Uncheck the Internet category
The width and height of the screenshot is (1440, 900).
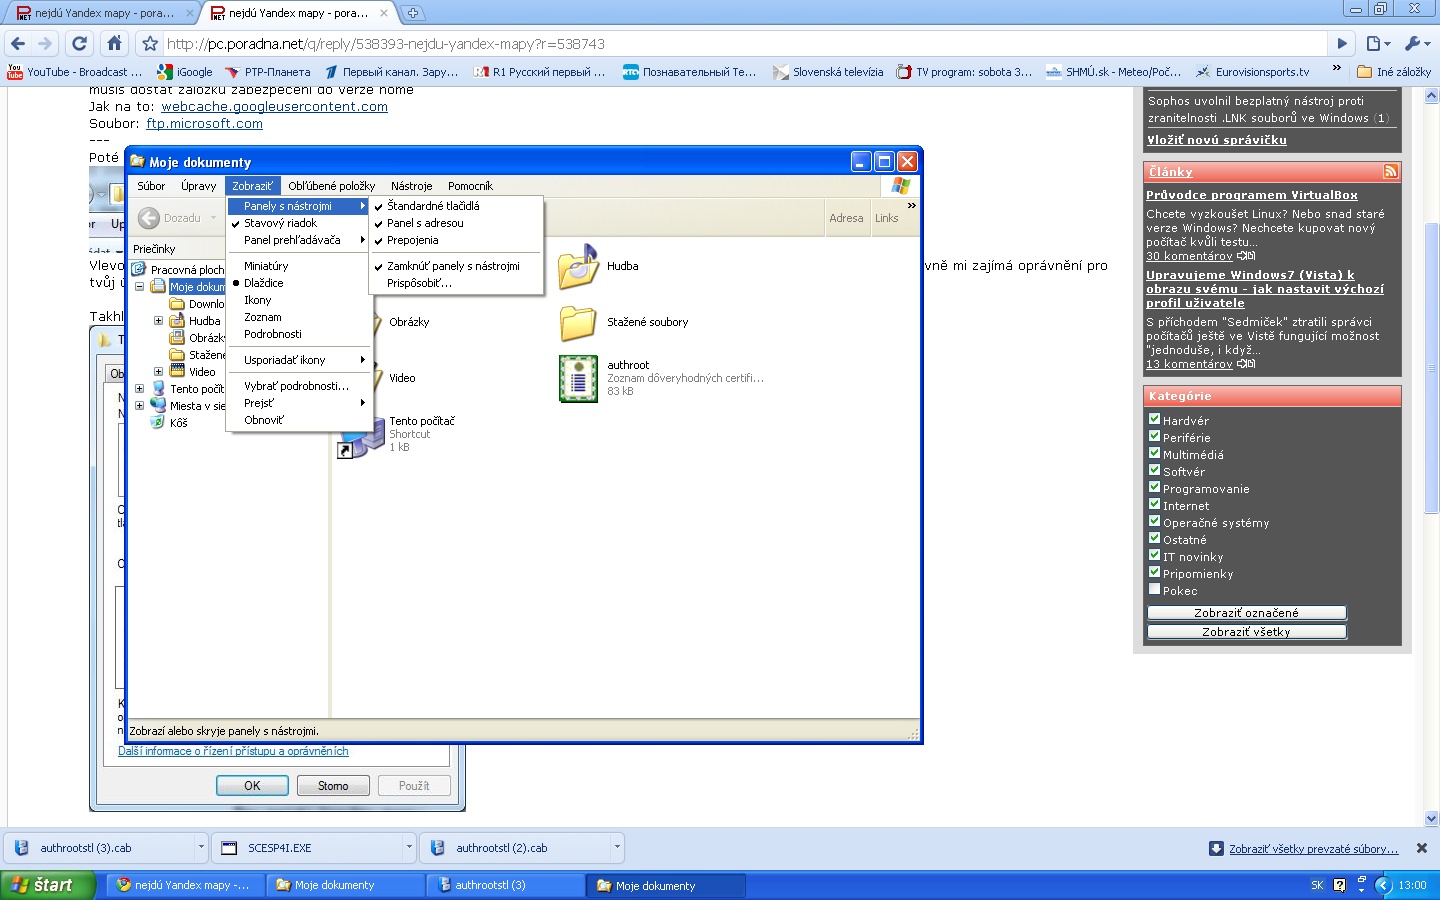[1154, 505]
